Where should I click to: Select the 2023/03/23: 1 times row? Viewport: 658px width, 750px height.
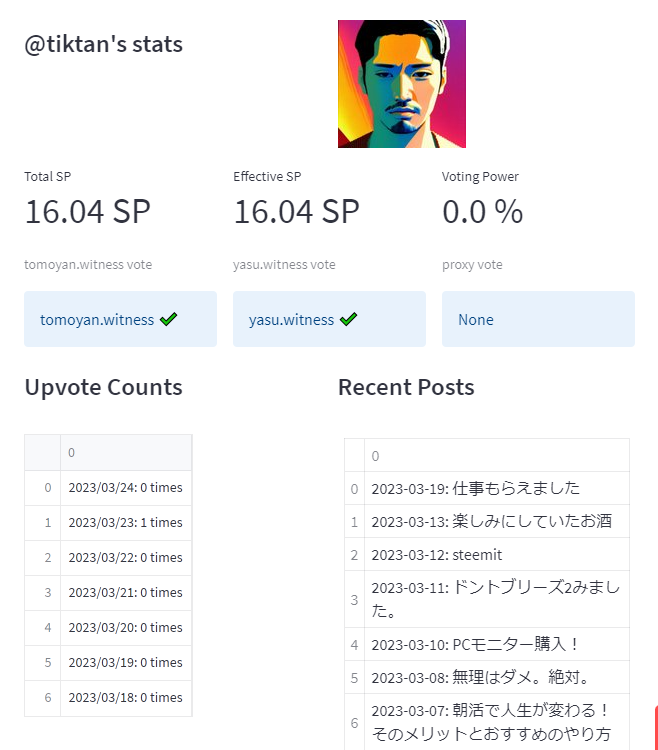coord(108,523)
